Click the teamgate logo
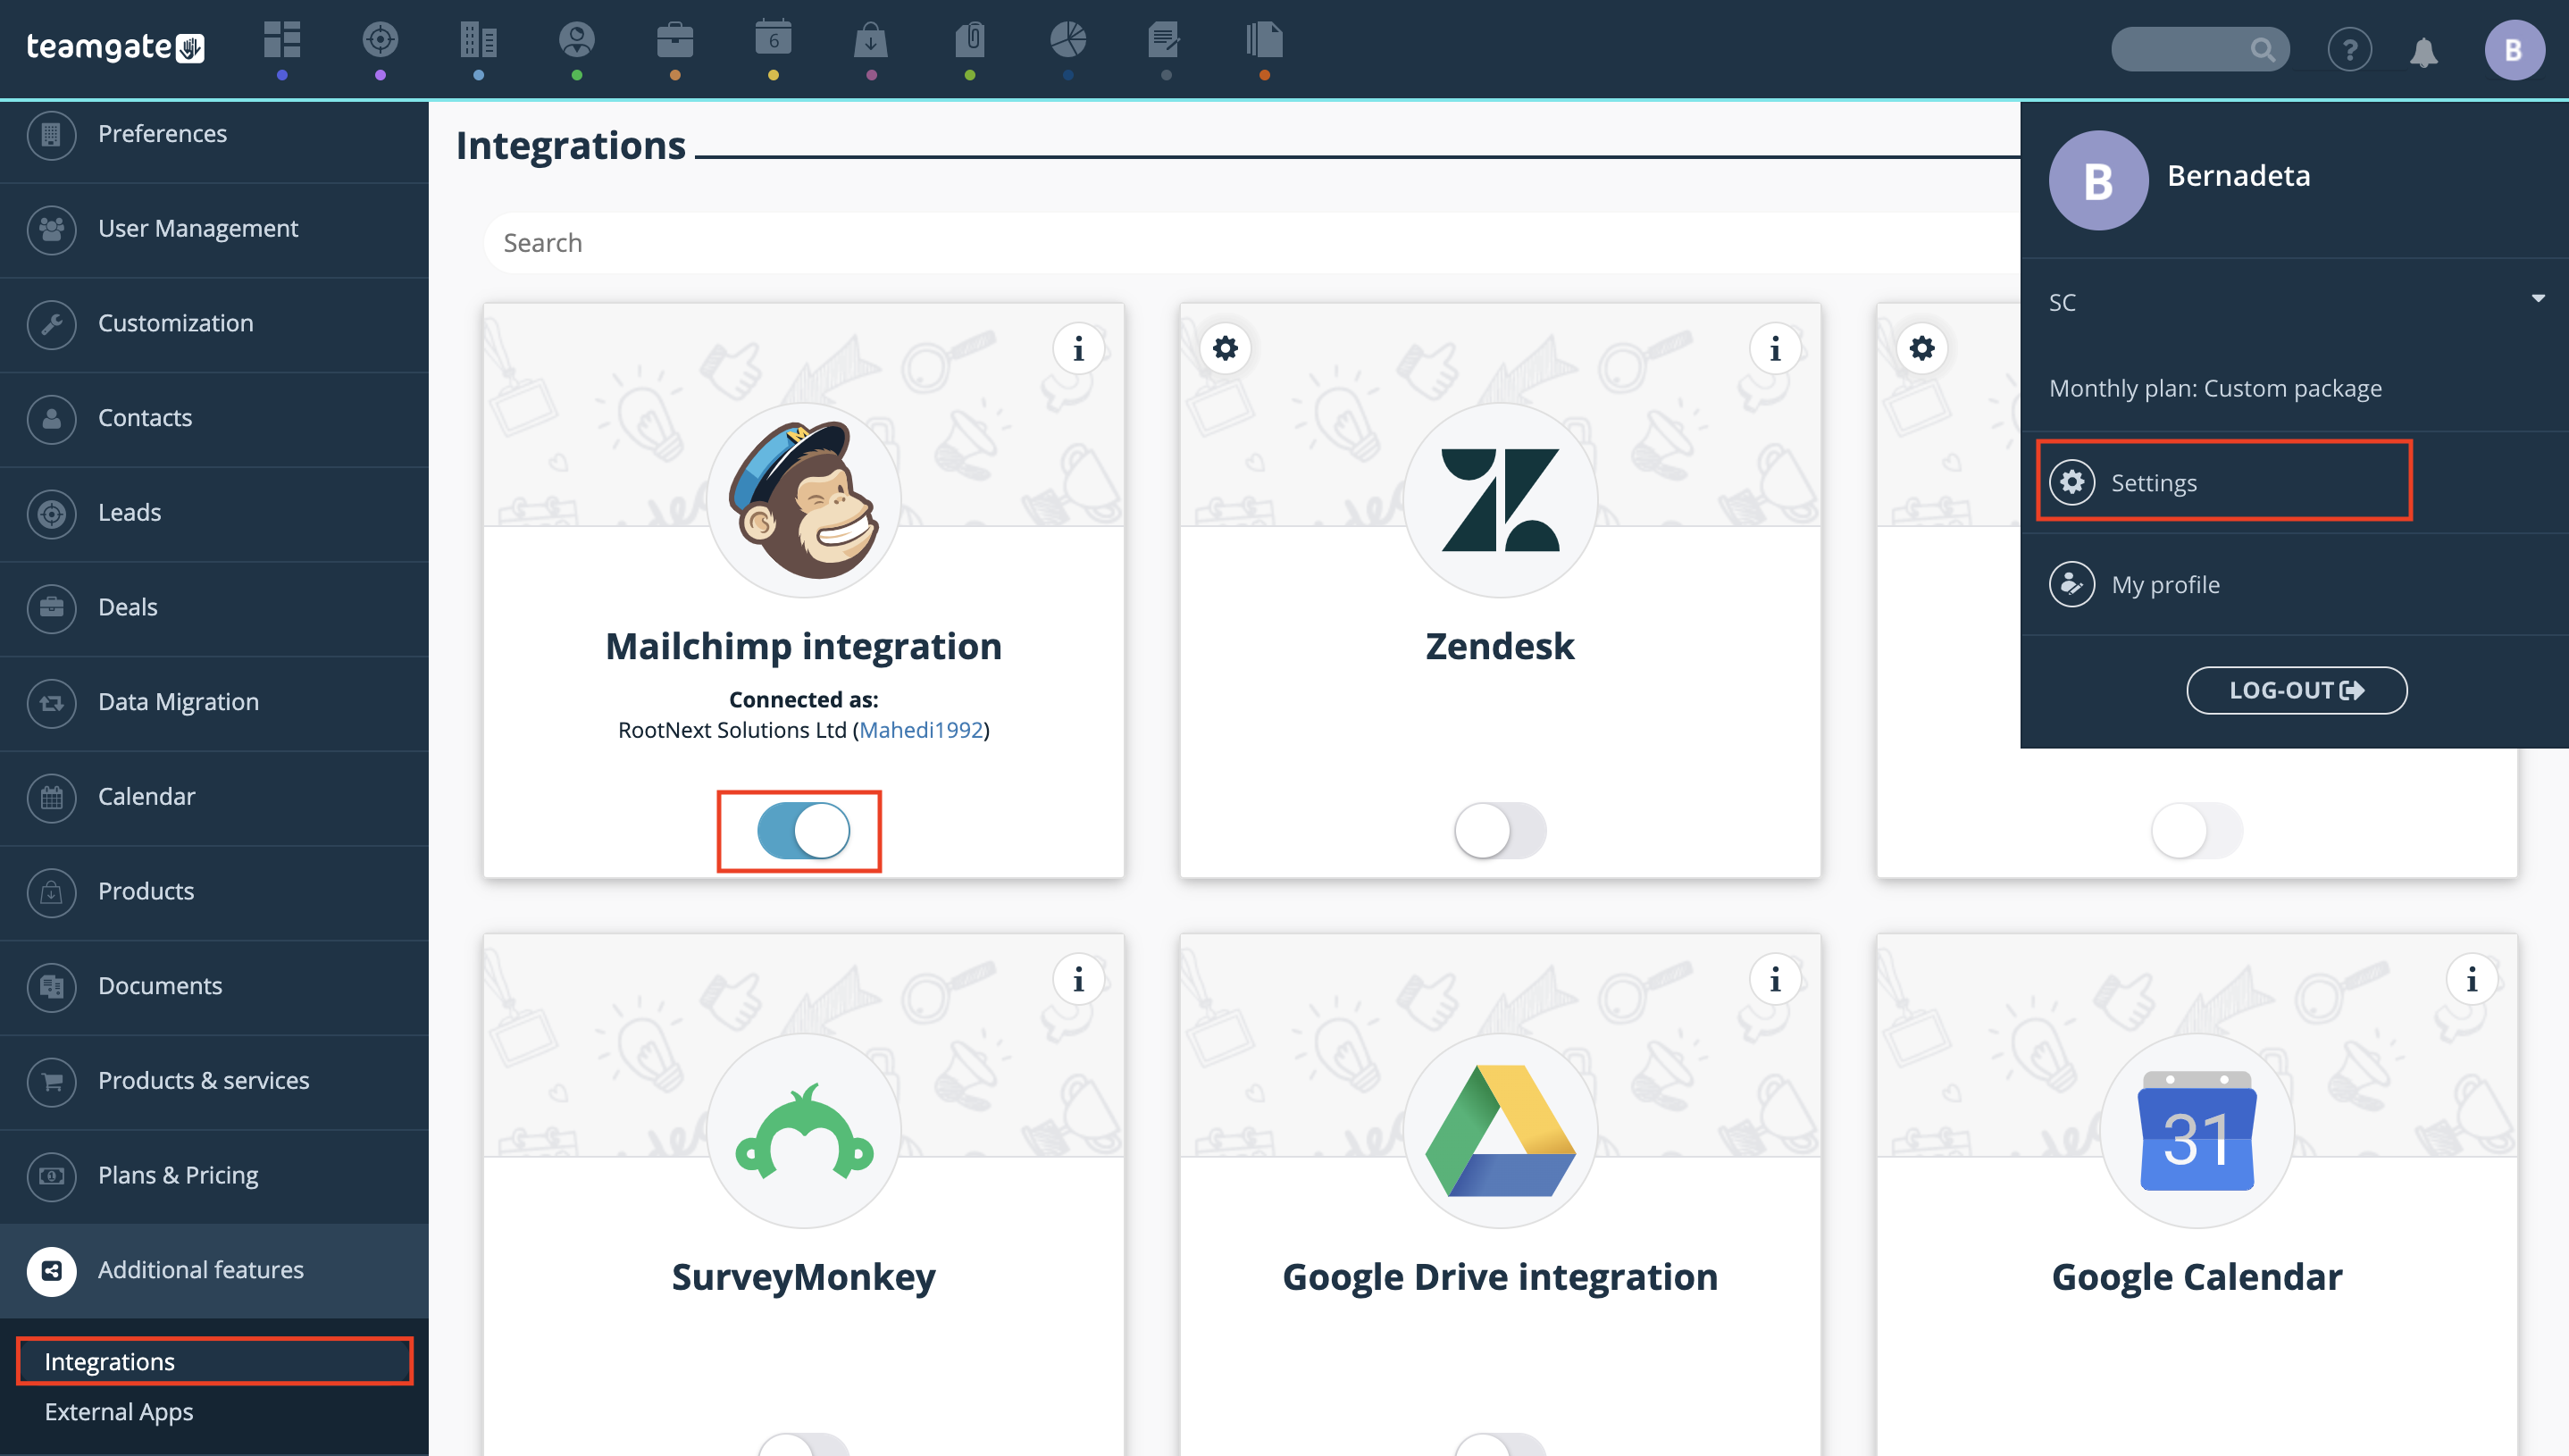The height and width of the screenshot is (1456, 2569). click(x=115, y=47)
